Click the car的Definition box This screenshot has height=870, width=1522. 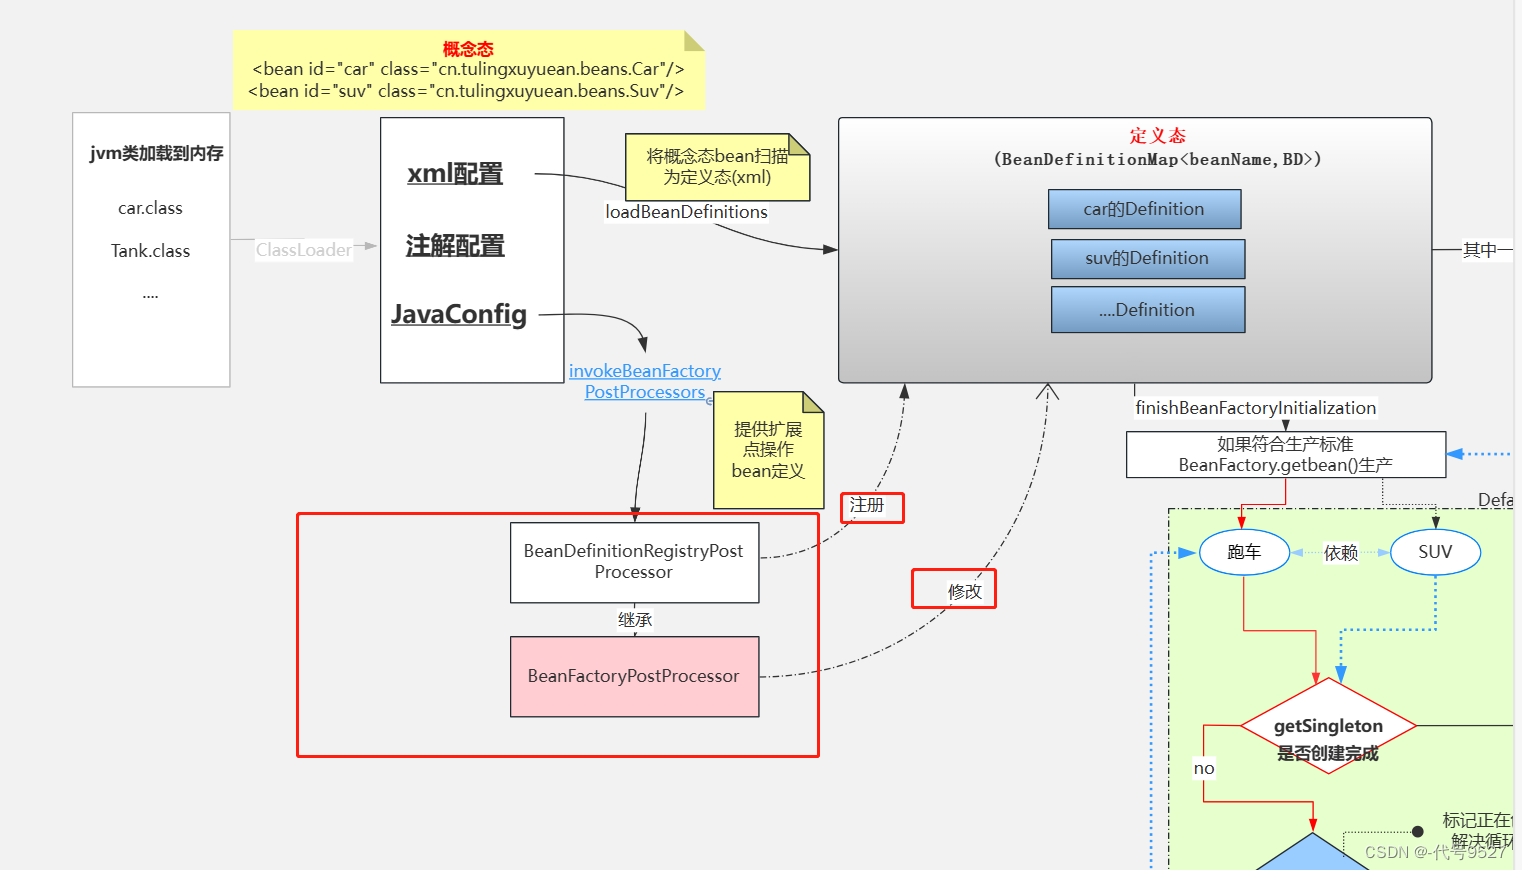(x=1144, y=209)
